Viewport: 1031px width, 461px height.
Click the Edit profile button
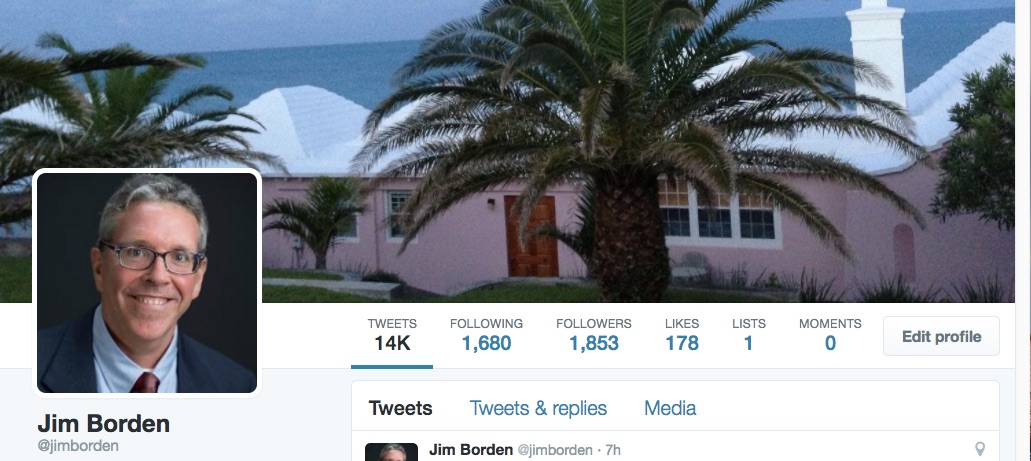941,336
